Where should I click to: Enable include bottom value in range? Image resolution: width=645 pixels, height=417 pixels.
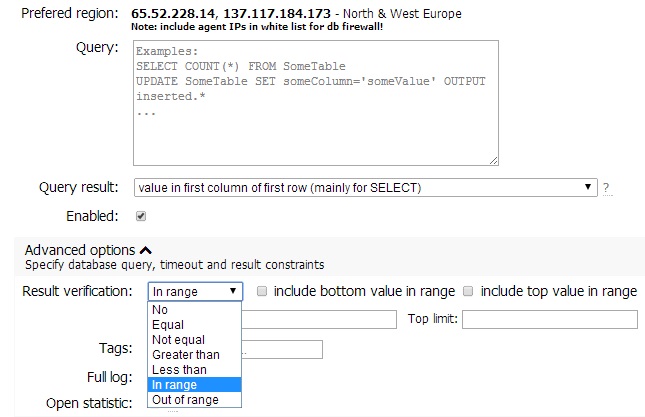click(x=261, y=292)
